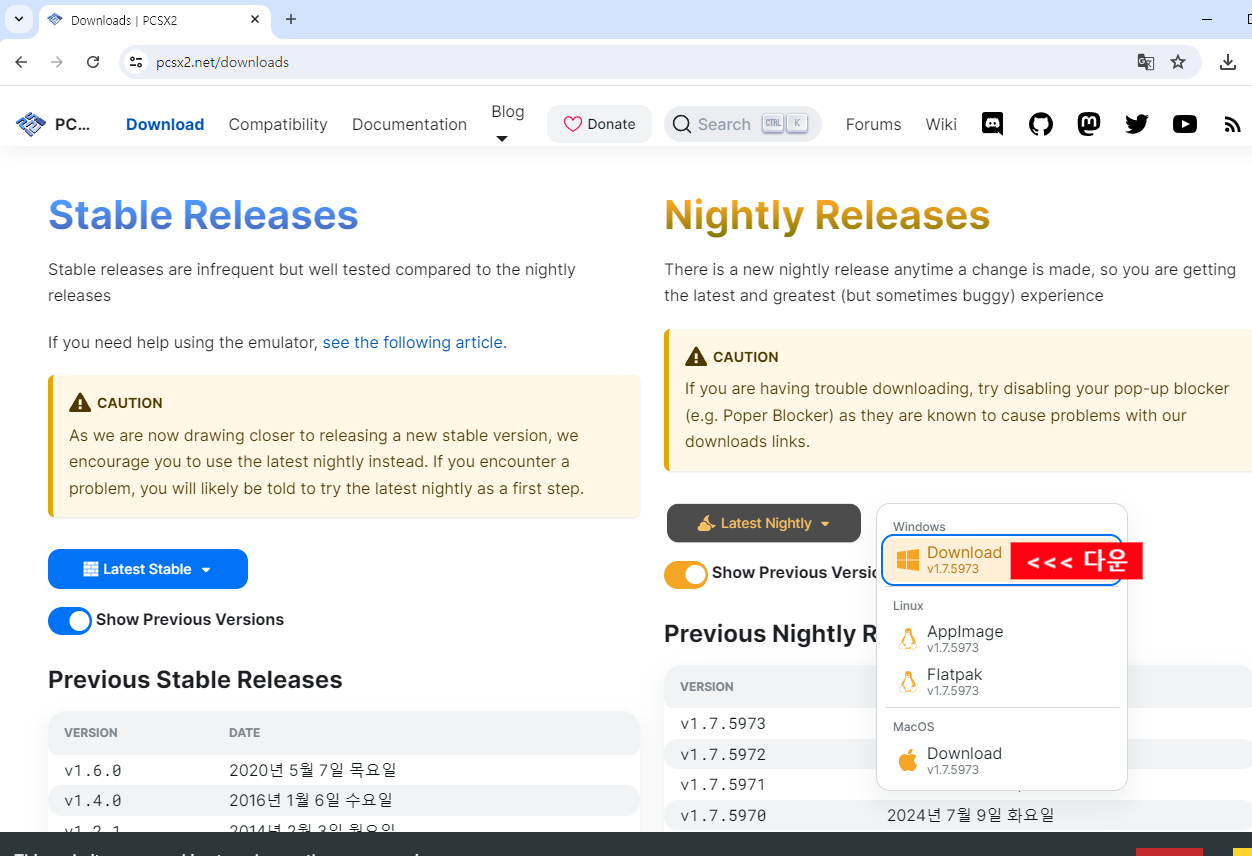Viewport: 1252px width, 856px height.
Task: Click the Search input box
Action: pyautogui.click(x=743, y=124)
